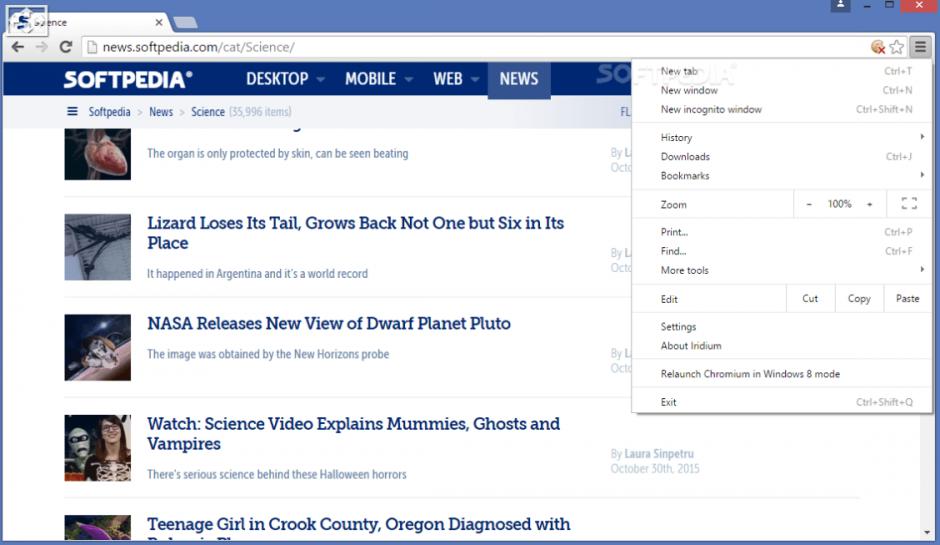
Task: Decrease zoom with the minus button
Action: [x=809, y=204]
